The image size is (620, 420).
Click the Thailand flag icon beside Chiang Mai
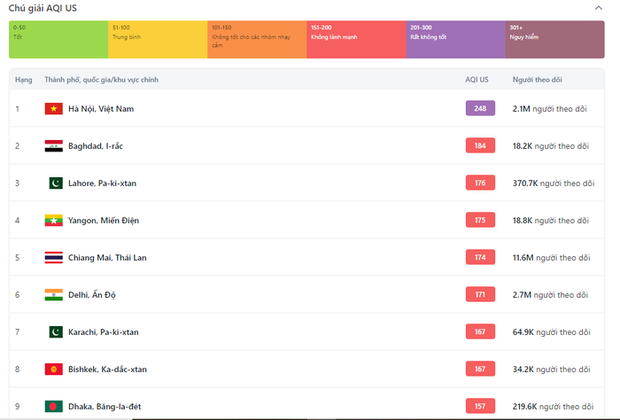[54, 257]
